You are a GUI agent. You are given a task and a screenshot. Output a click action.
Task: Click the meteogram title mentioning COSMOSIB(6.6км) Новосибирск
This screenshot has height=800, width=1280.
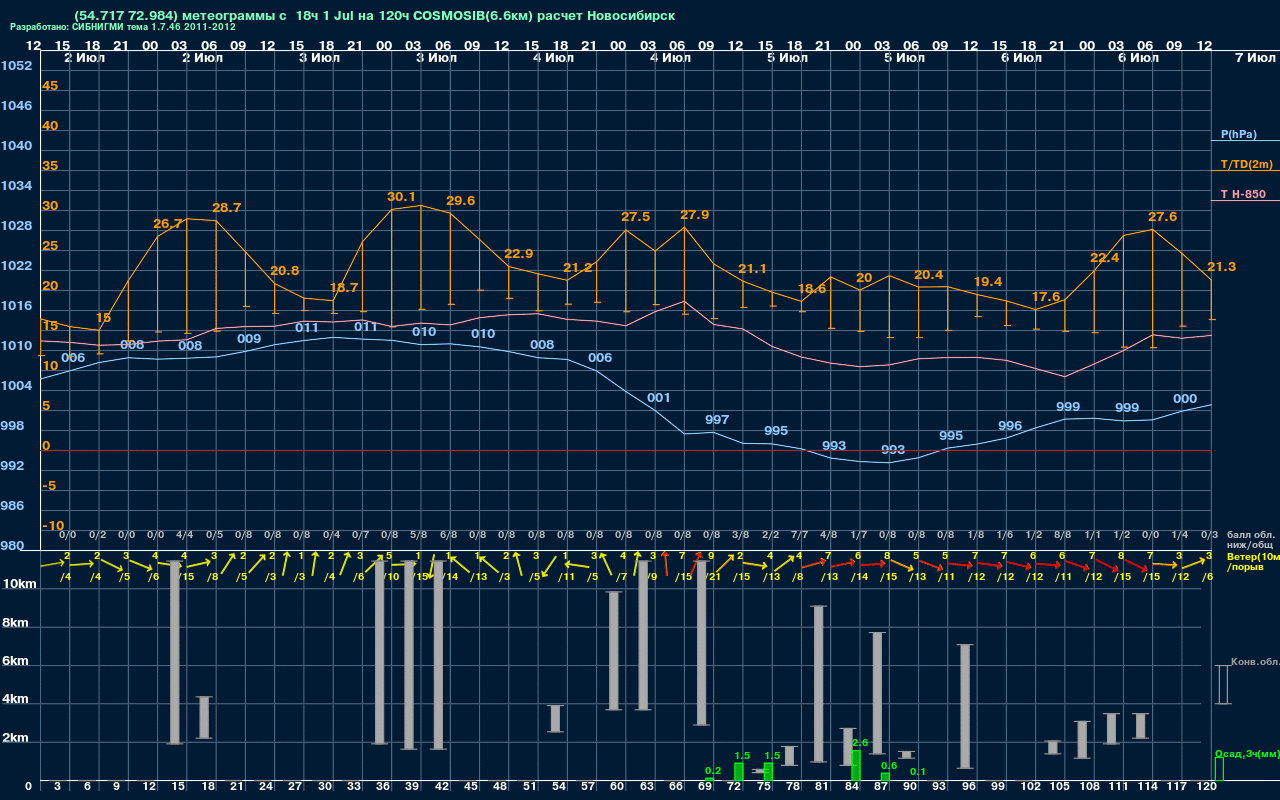coord(374,16)
